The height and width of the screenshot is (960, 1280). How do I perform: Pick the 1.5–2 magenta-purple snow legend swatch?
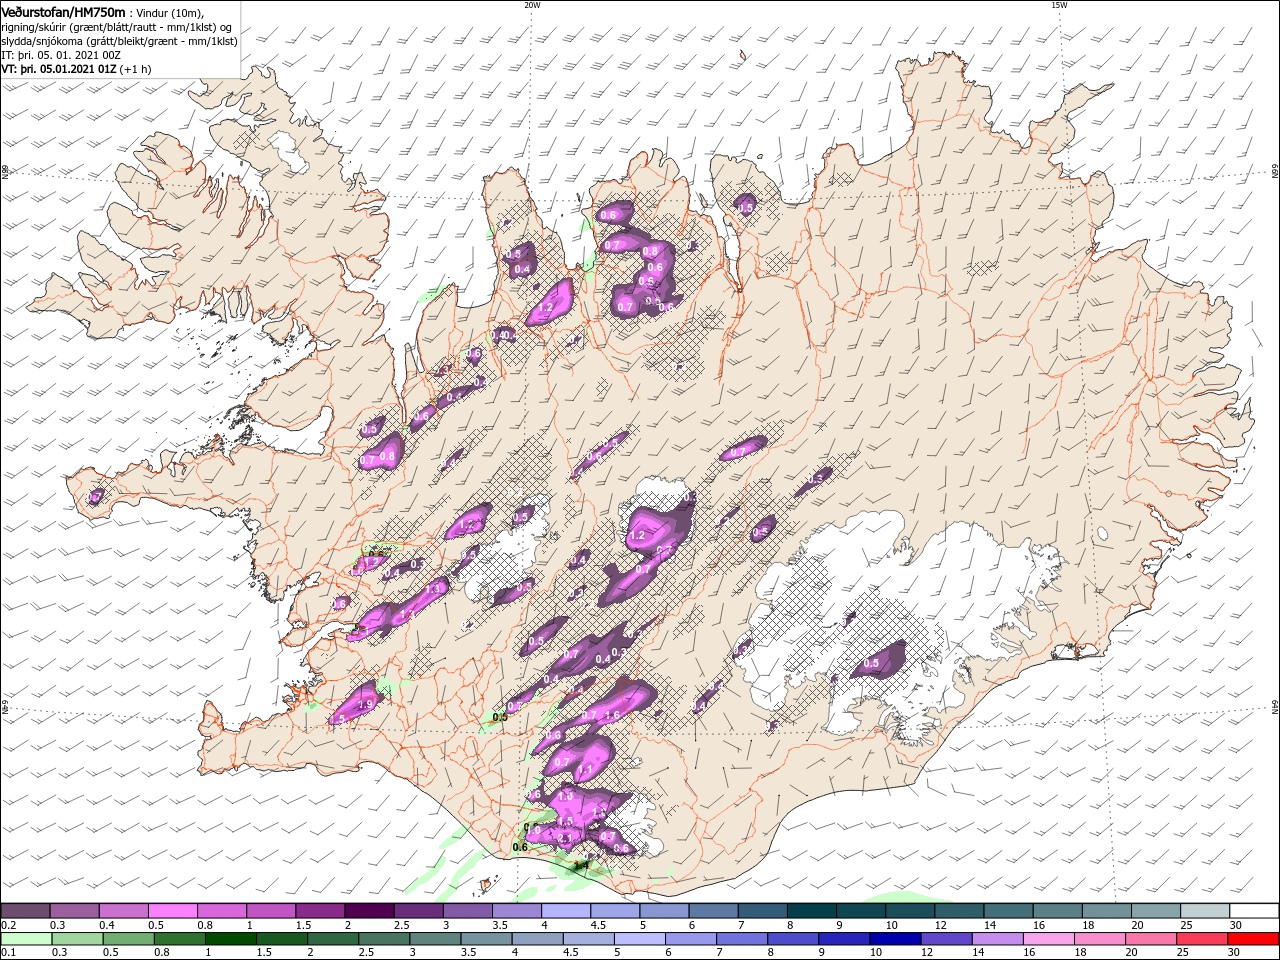click(x=321, y=910)
